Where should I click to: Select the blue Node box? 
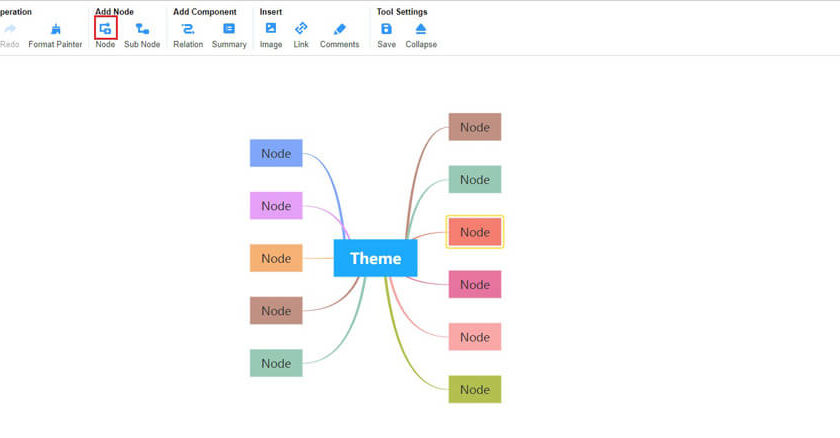point(276,153)
